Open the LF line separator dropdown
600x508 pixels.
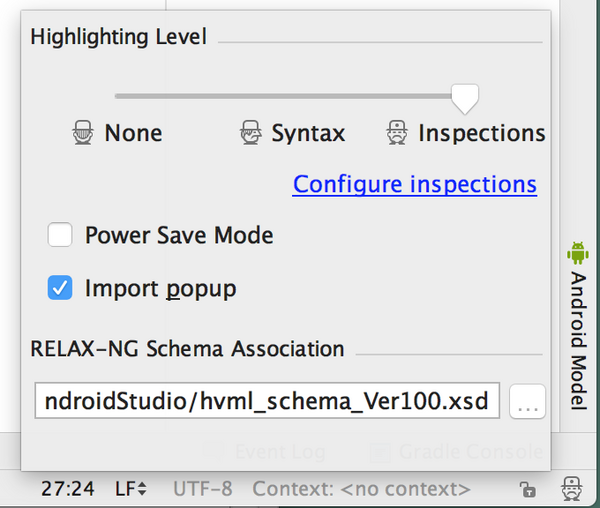(131, 489)
